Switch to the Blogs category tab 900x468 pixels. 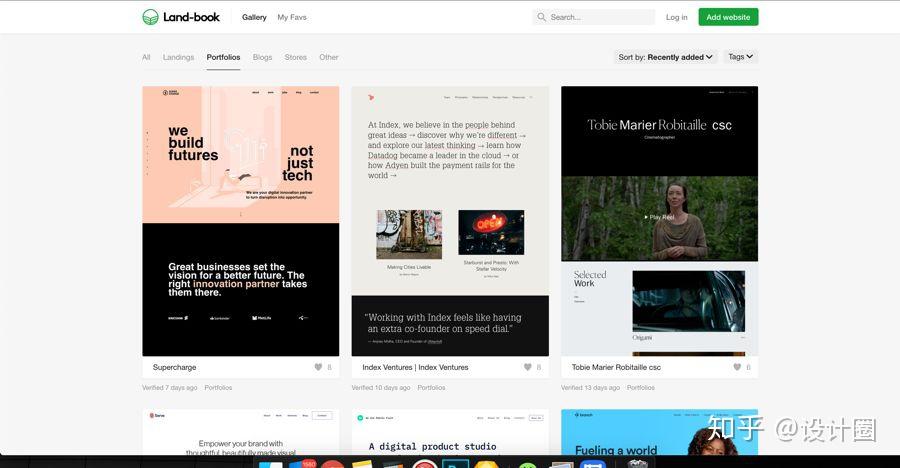[262, 57]
